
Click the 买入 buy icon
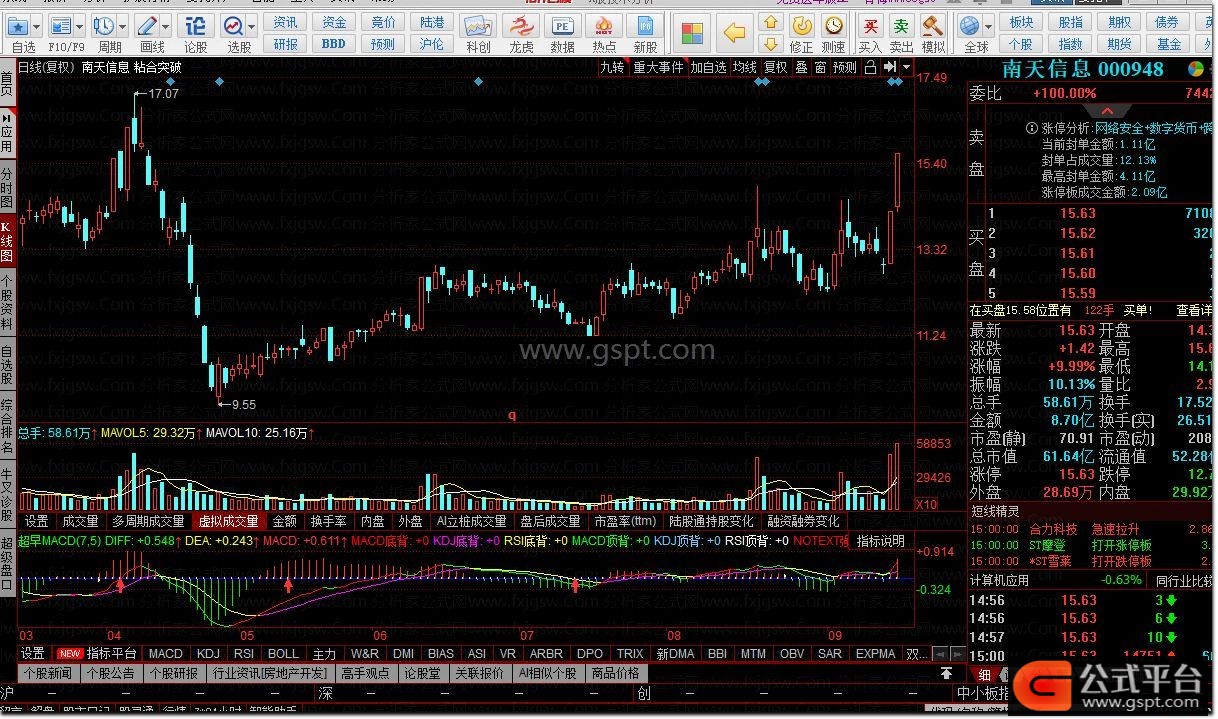tap(871, 26)
